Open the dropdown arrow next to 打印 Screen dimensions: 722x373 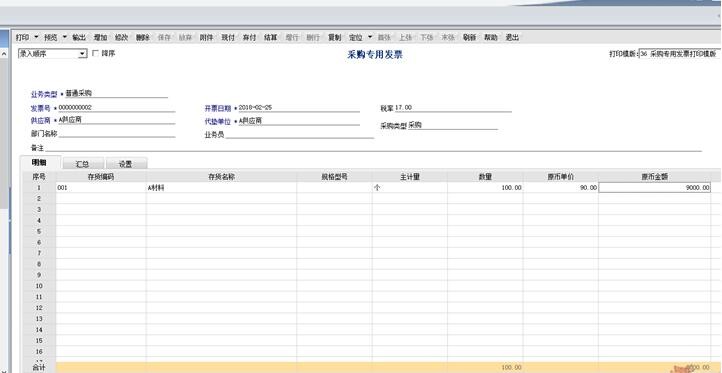(x=36, y=37)
